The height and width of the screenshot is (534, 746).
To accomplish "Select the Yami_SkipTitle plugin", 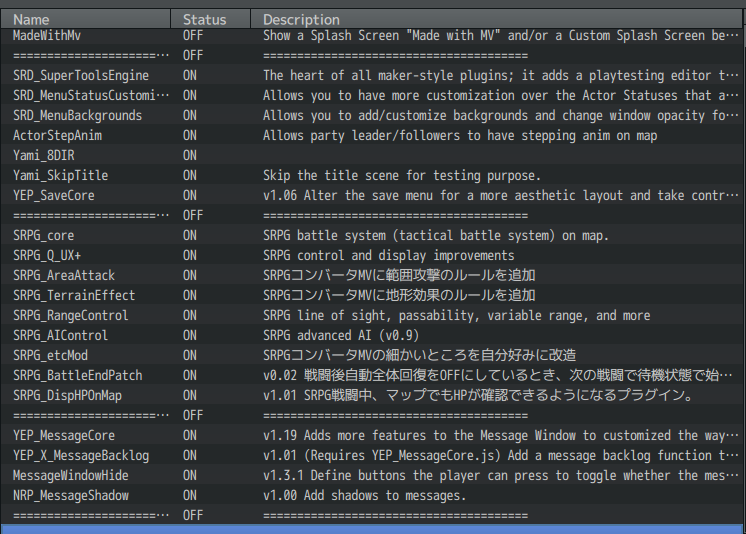I will pyautogui.click(x=372, y=175).
